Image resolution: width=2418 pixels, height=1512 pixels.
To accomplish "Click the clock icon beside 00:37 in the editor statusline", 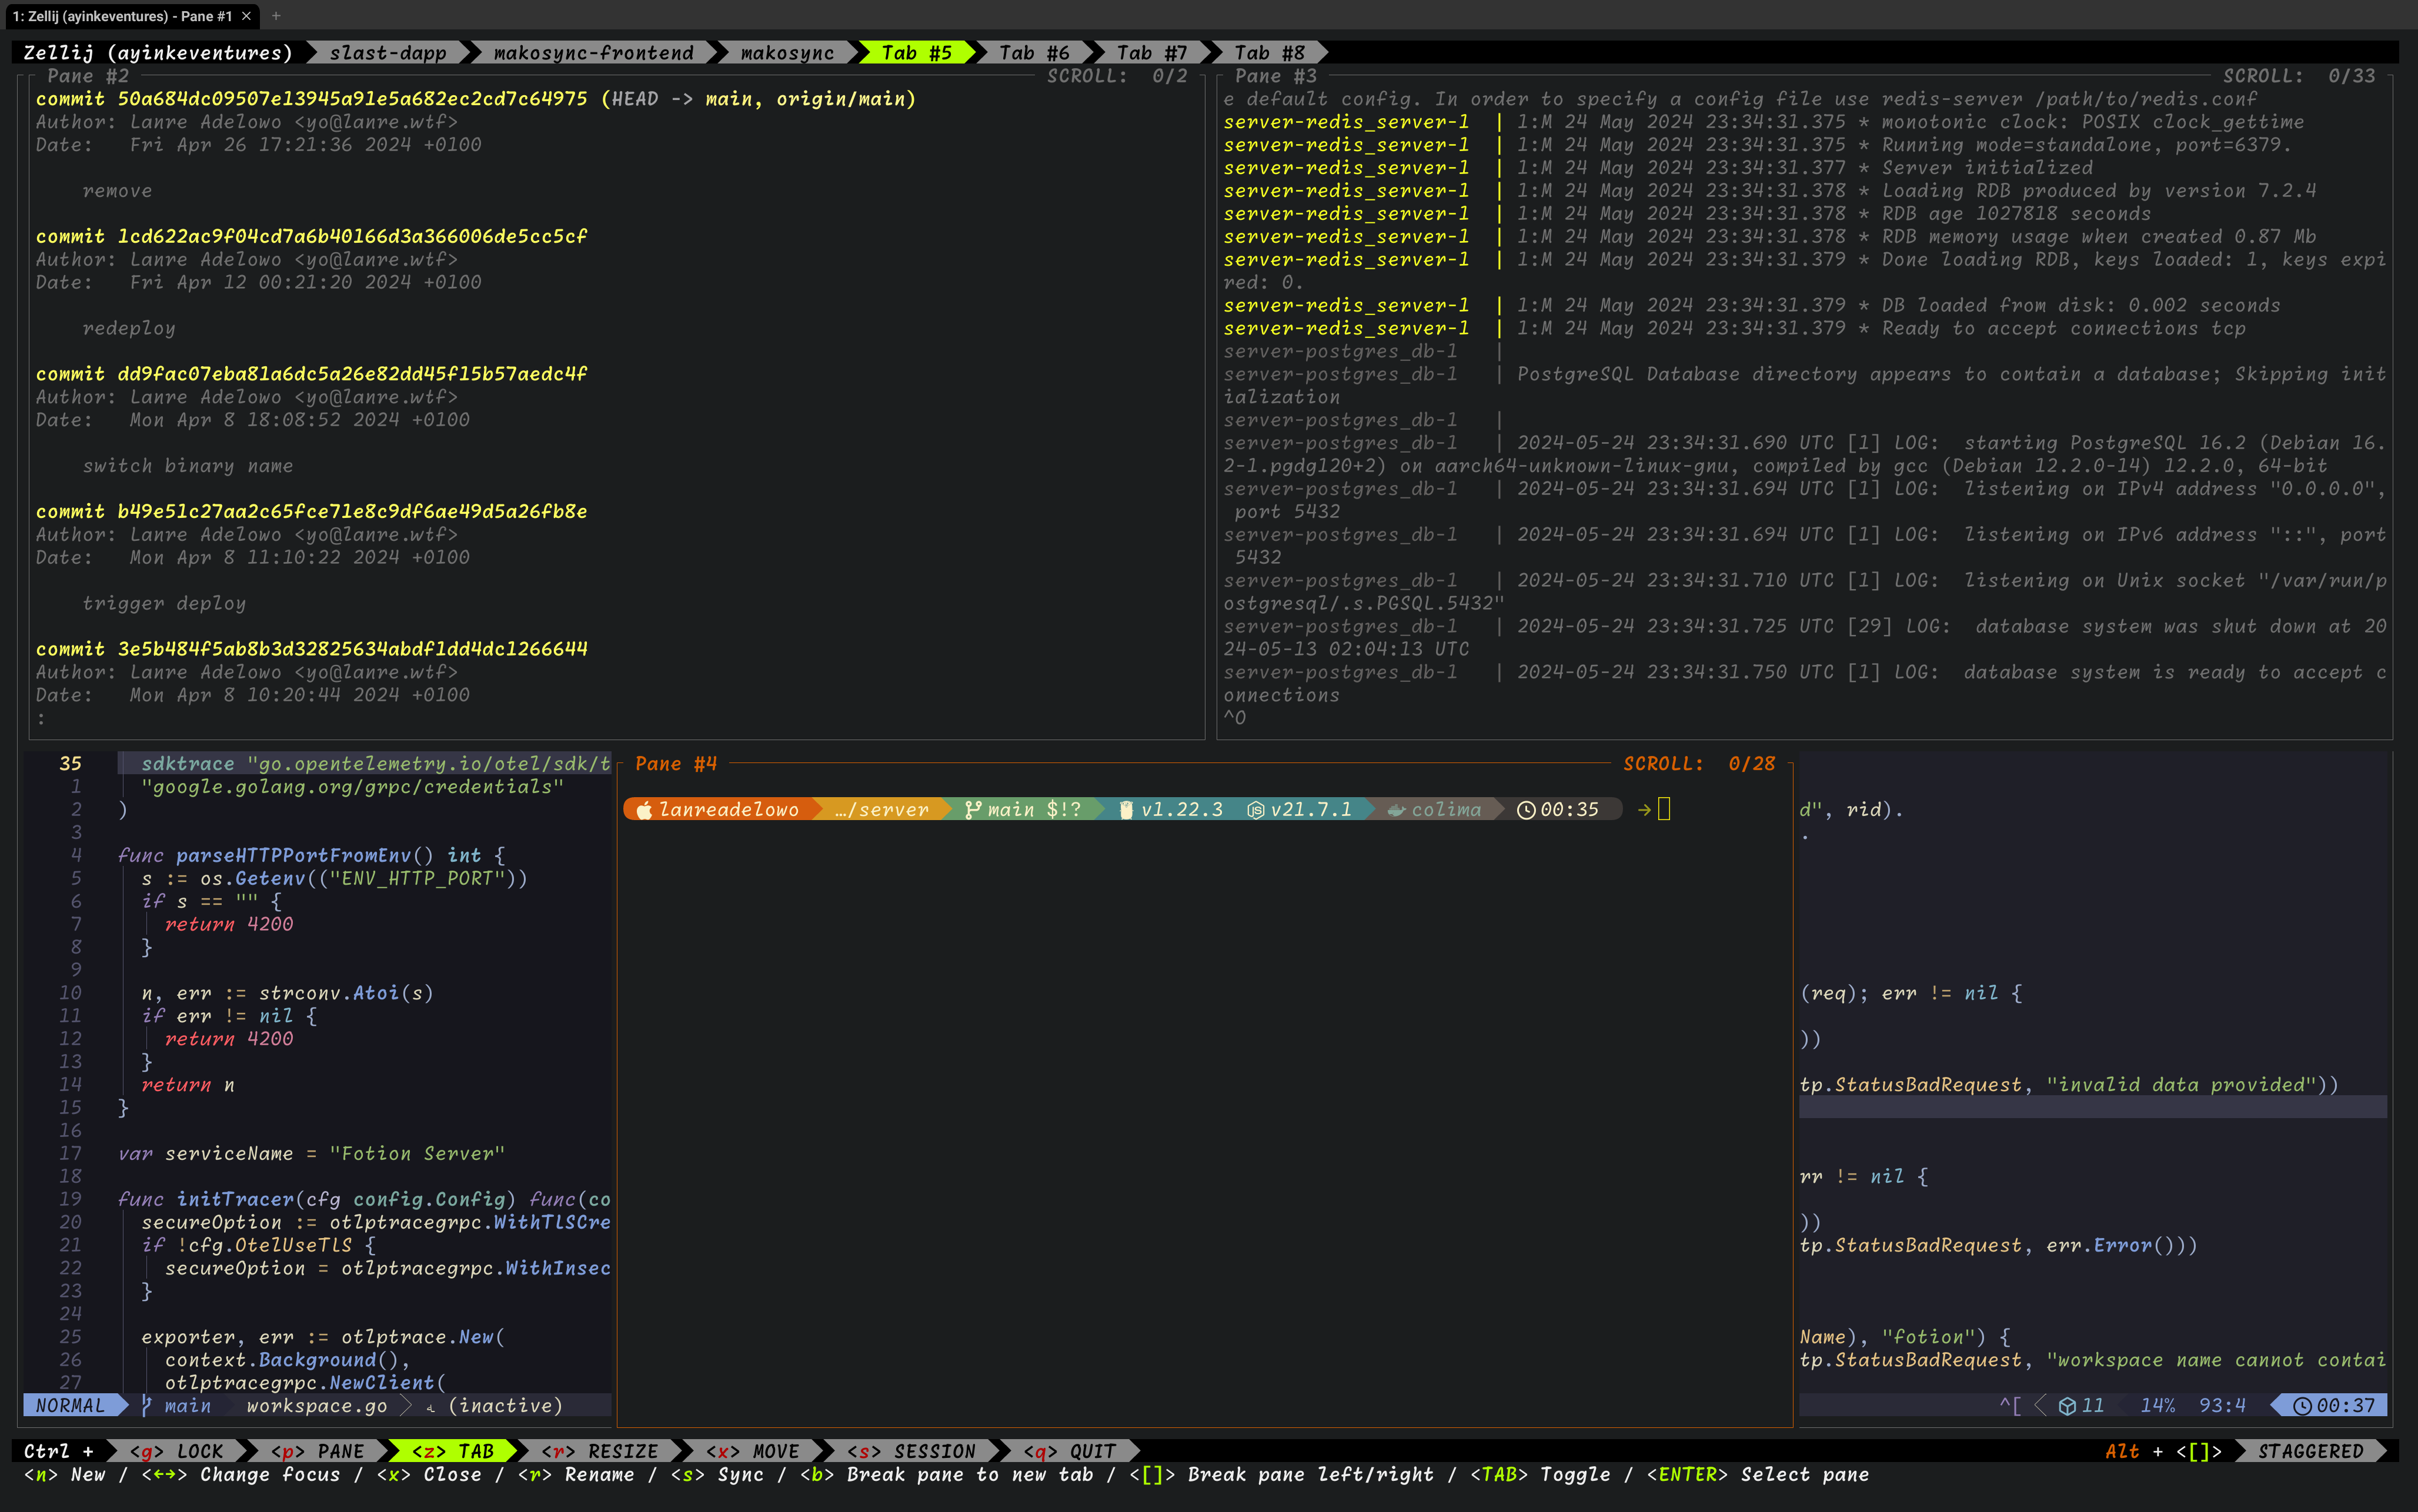I will pyautogui.click(x=2302, y=1406).
